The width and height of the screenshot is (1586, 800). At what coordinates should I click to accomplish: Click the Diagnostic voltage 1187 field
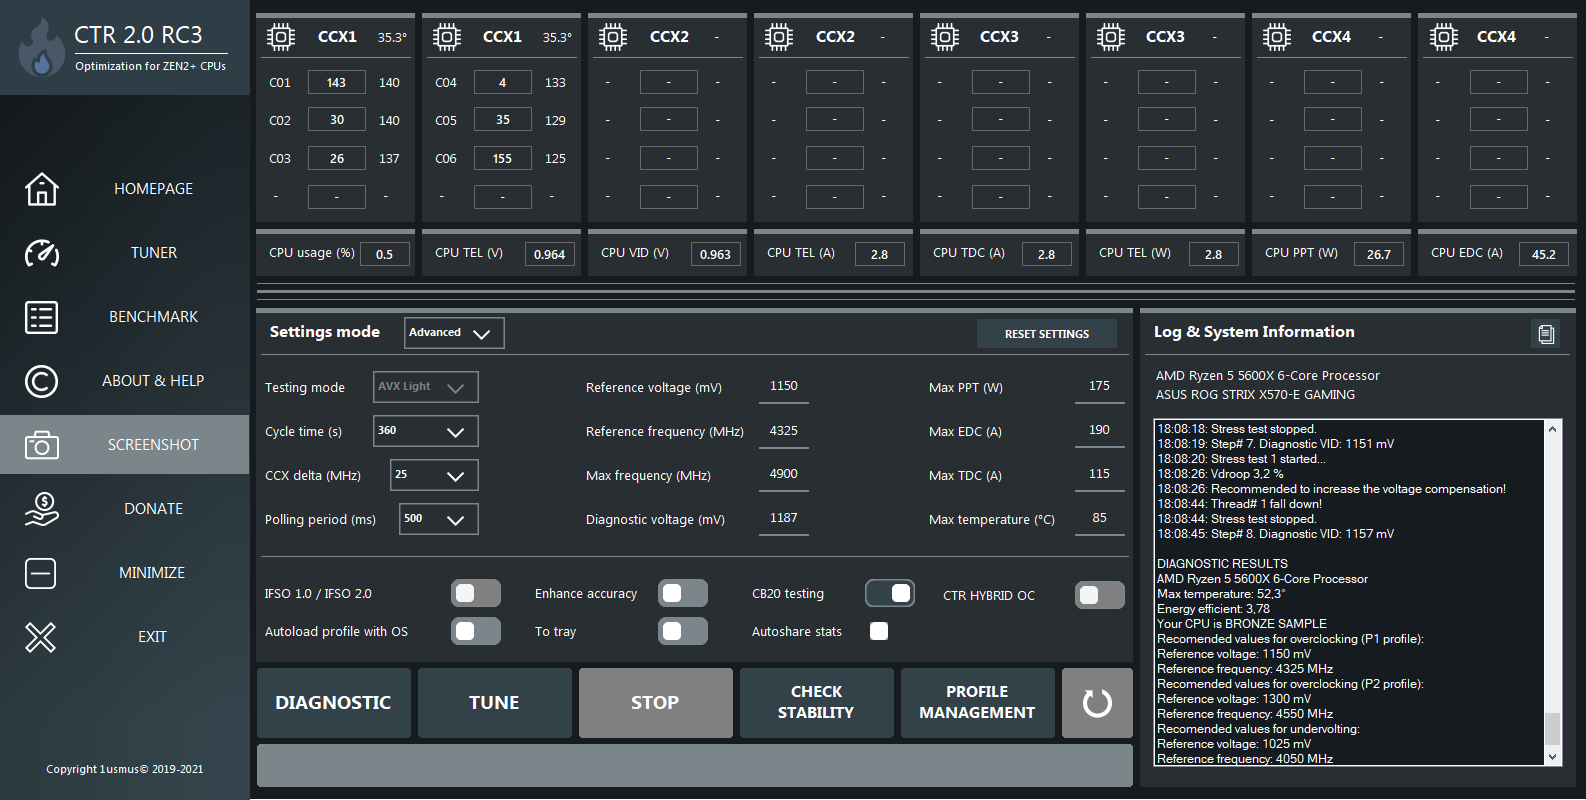784,518
